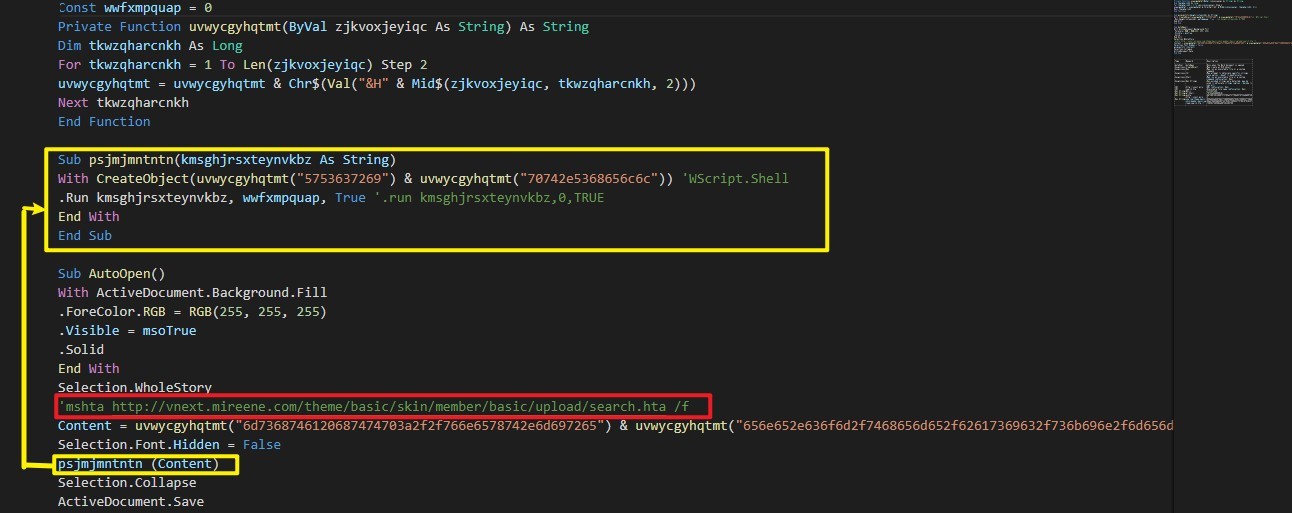Click the 'WScript.Shell comment
This screenshot has width=1292, height=513.
[x=734, y=178]
